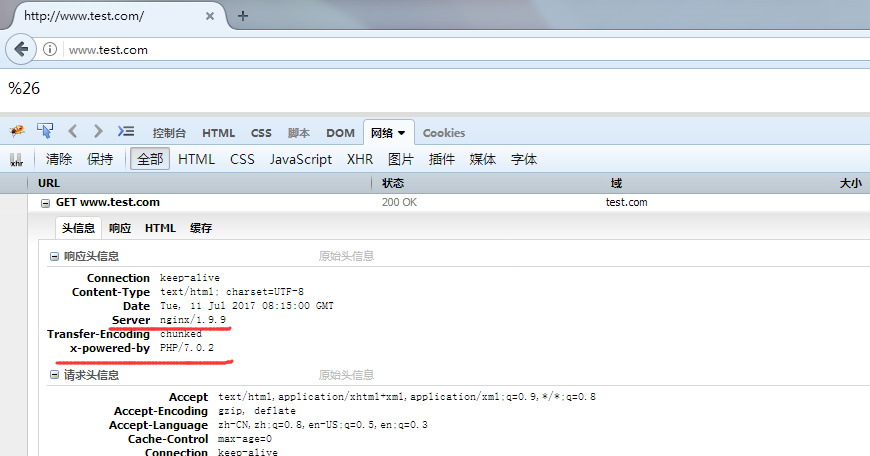Open a new browser tab
The width and height of the screenshot is (870, 456).
point(243,16)
